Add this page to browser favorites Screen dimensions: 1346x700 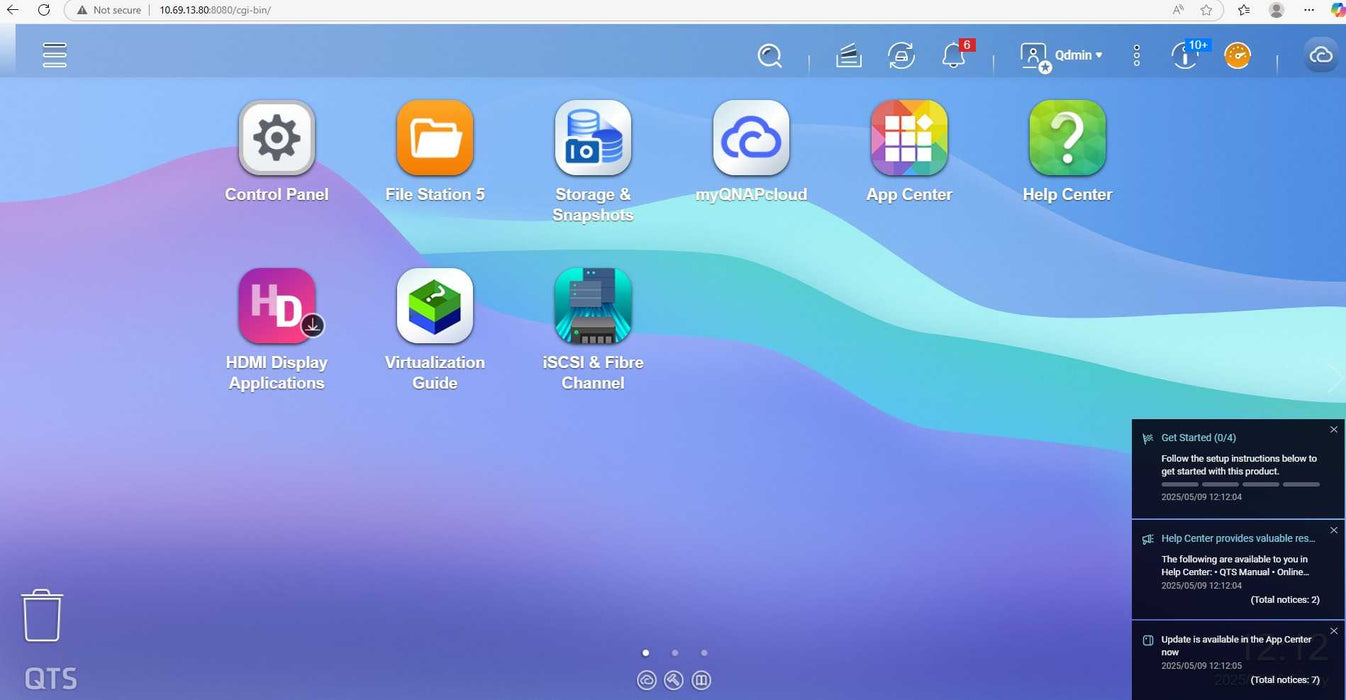pyautogui.click(x=1207, y=10)
